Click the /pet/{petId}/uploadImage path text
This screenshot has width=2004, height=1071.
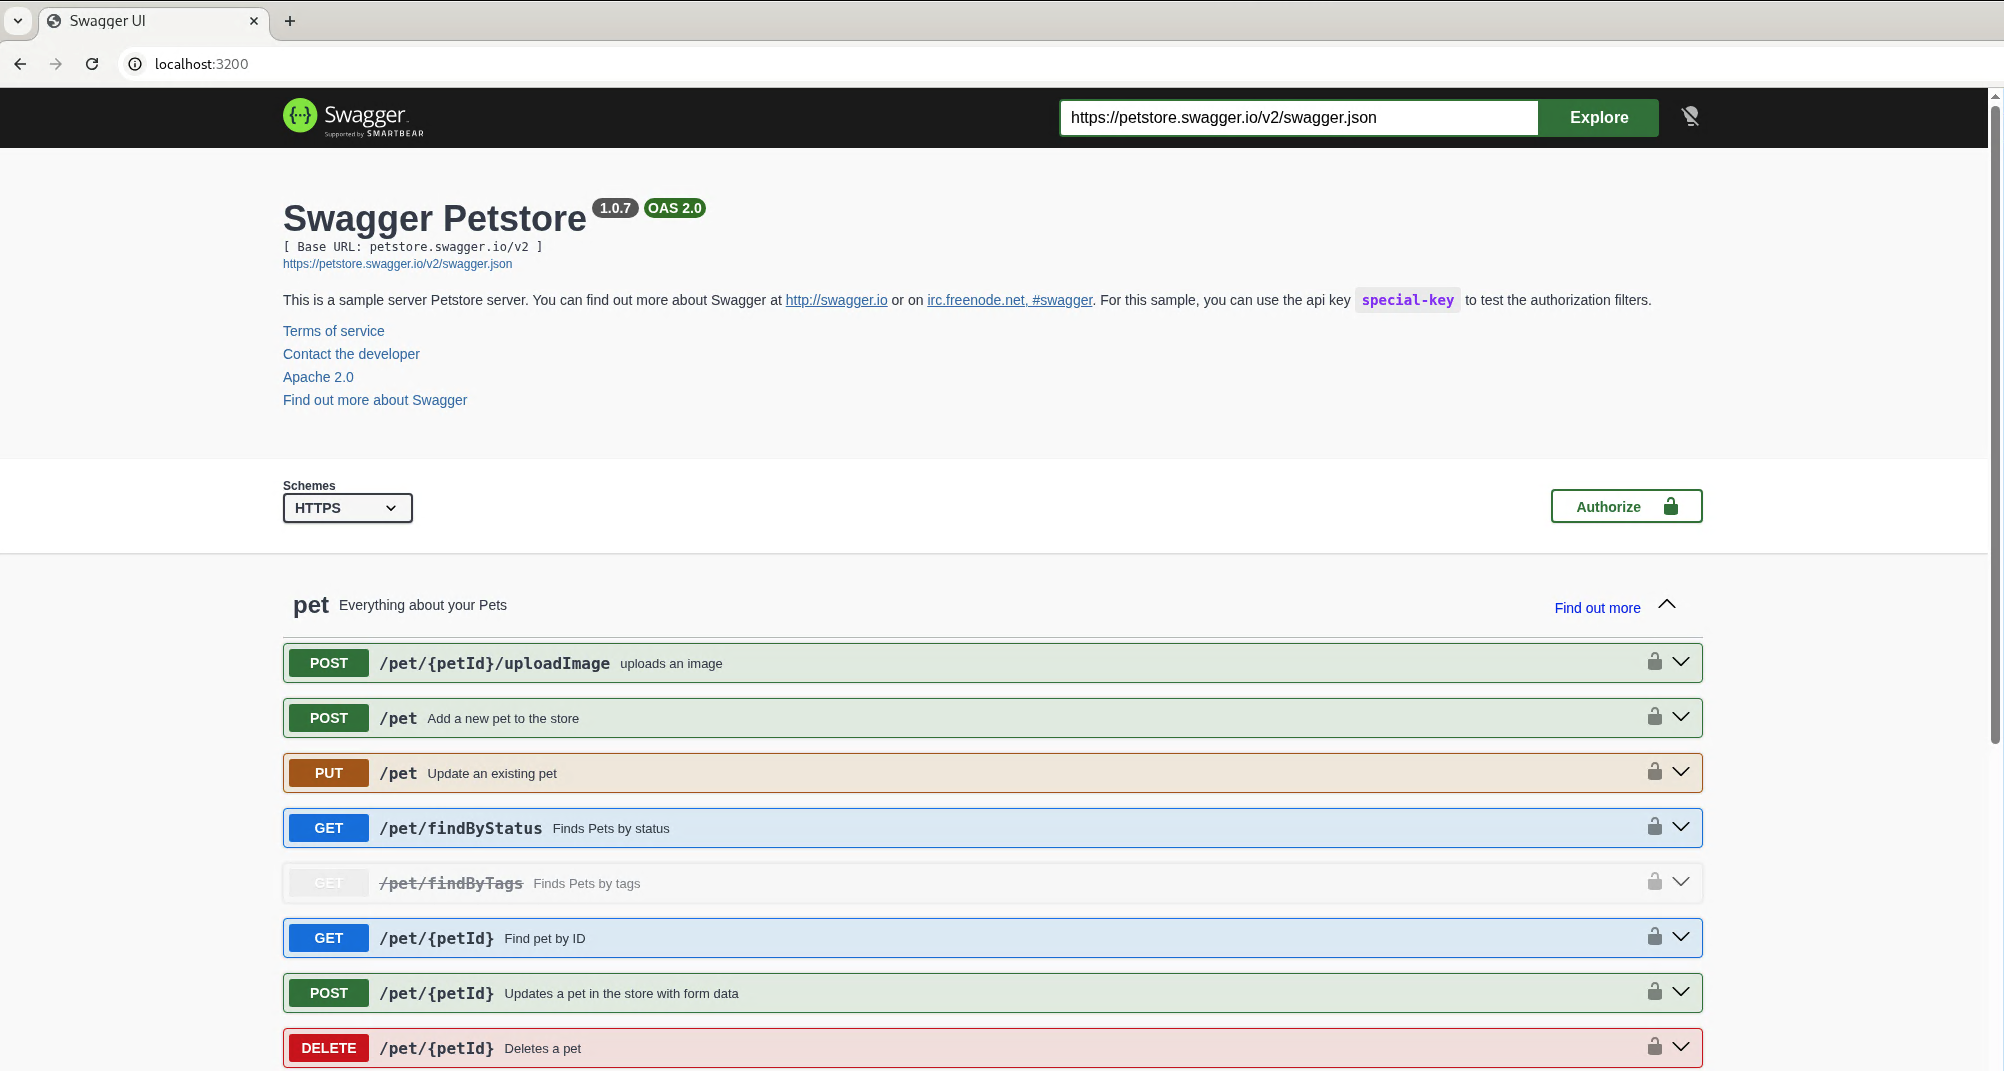coord(494,663)
